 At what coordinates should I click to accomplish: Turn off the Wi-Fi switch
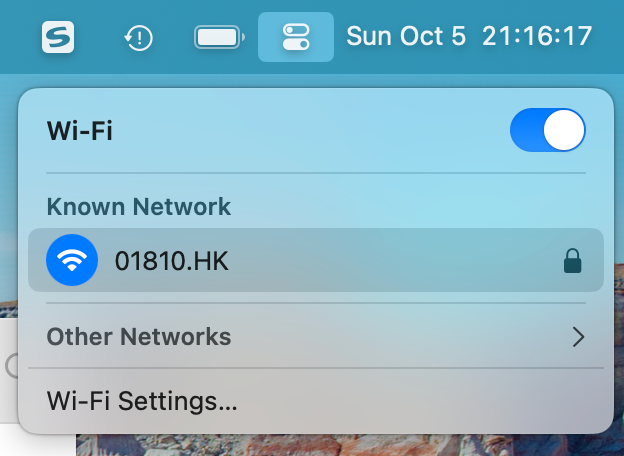click(548, 130)
